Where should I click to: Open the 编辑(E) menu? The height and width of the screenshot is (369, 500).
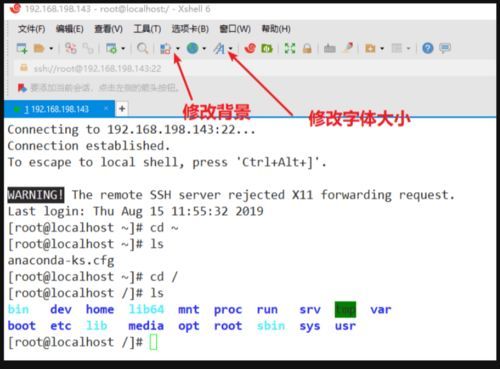point(70,29)
